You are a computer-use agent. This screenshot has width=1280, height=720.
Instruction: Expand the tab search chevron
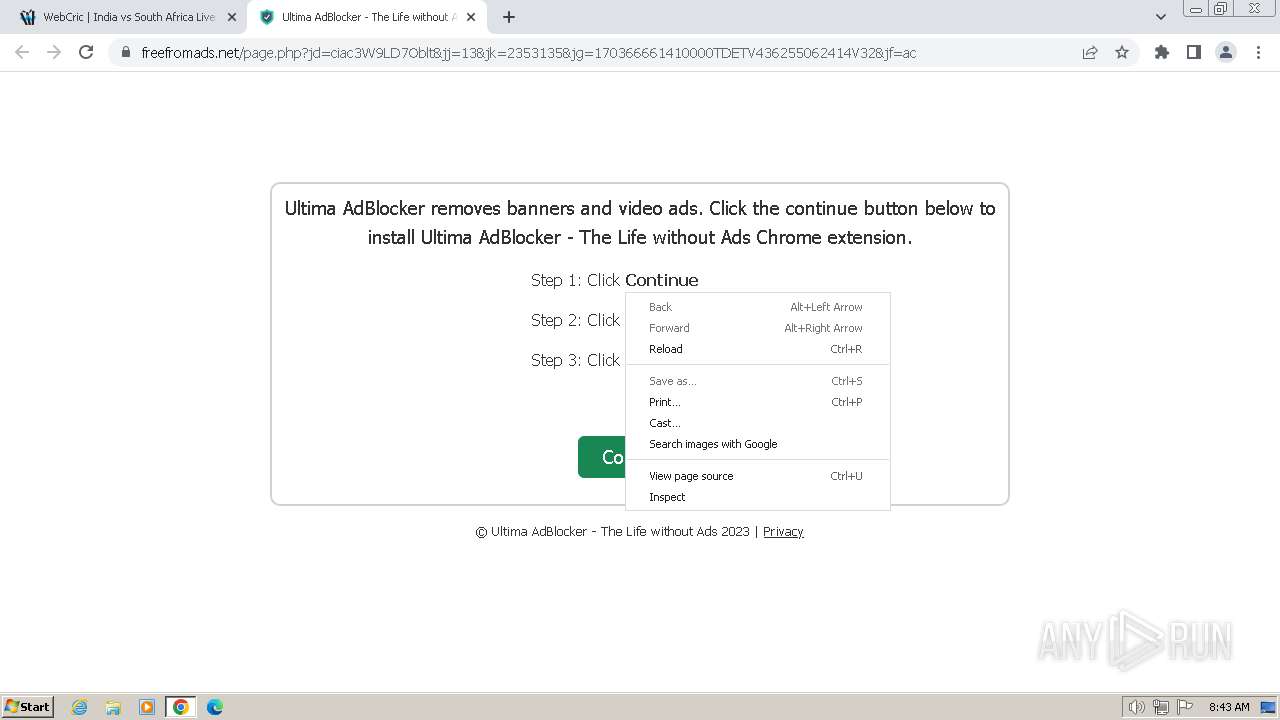point(1160,17)
